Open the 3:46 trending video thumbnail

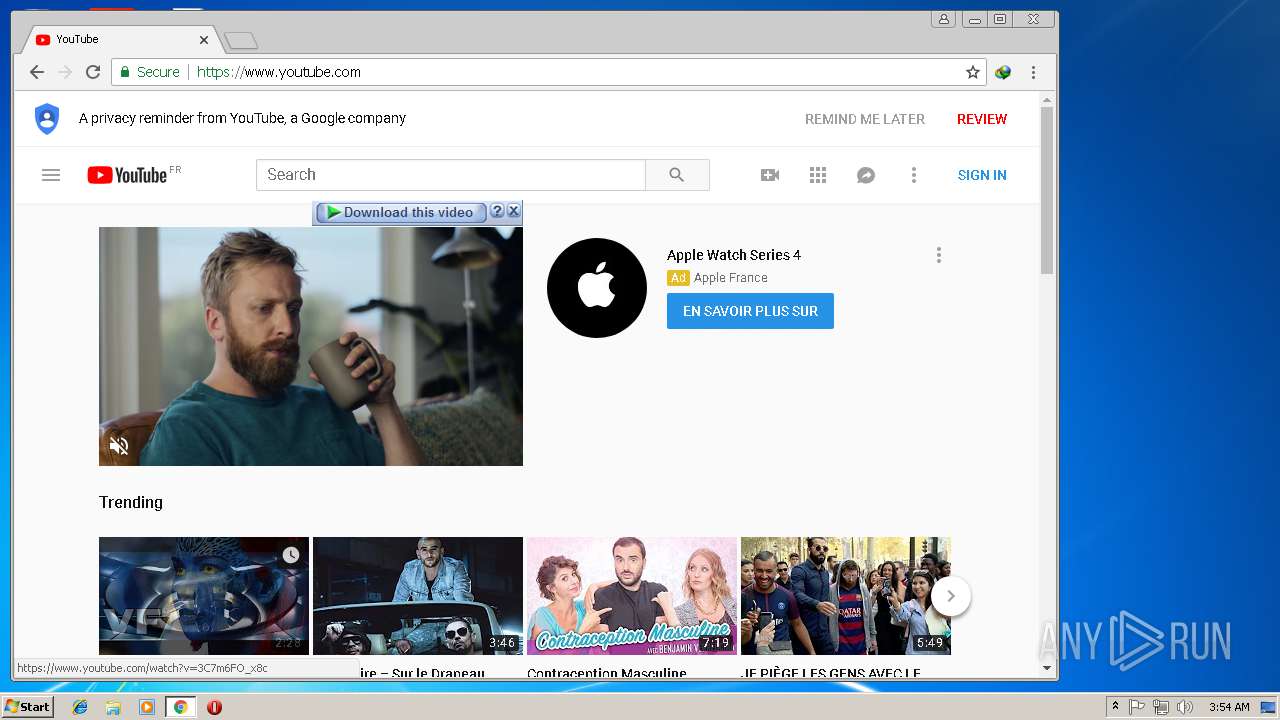click(418, 596)
